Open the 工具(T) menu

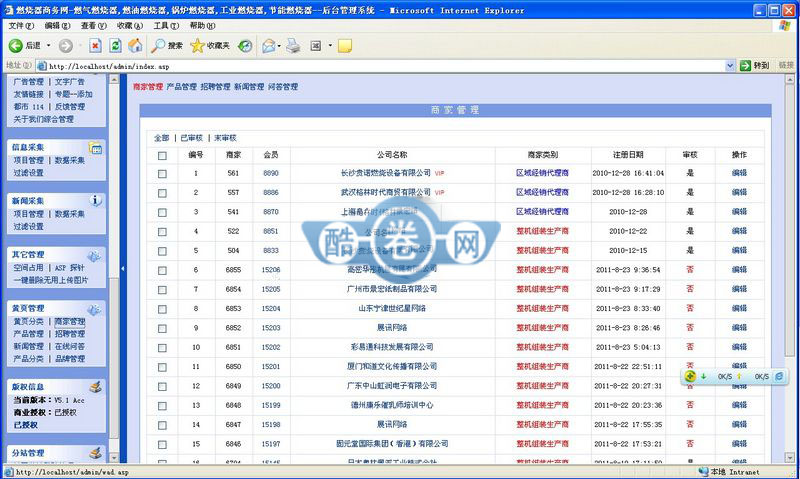click(x=166, y=26)
